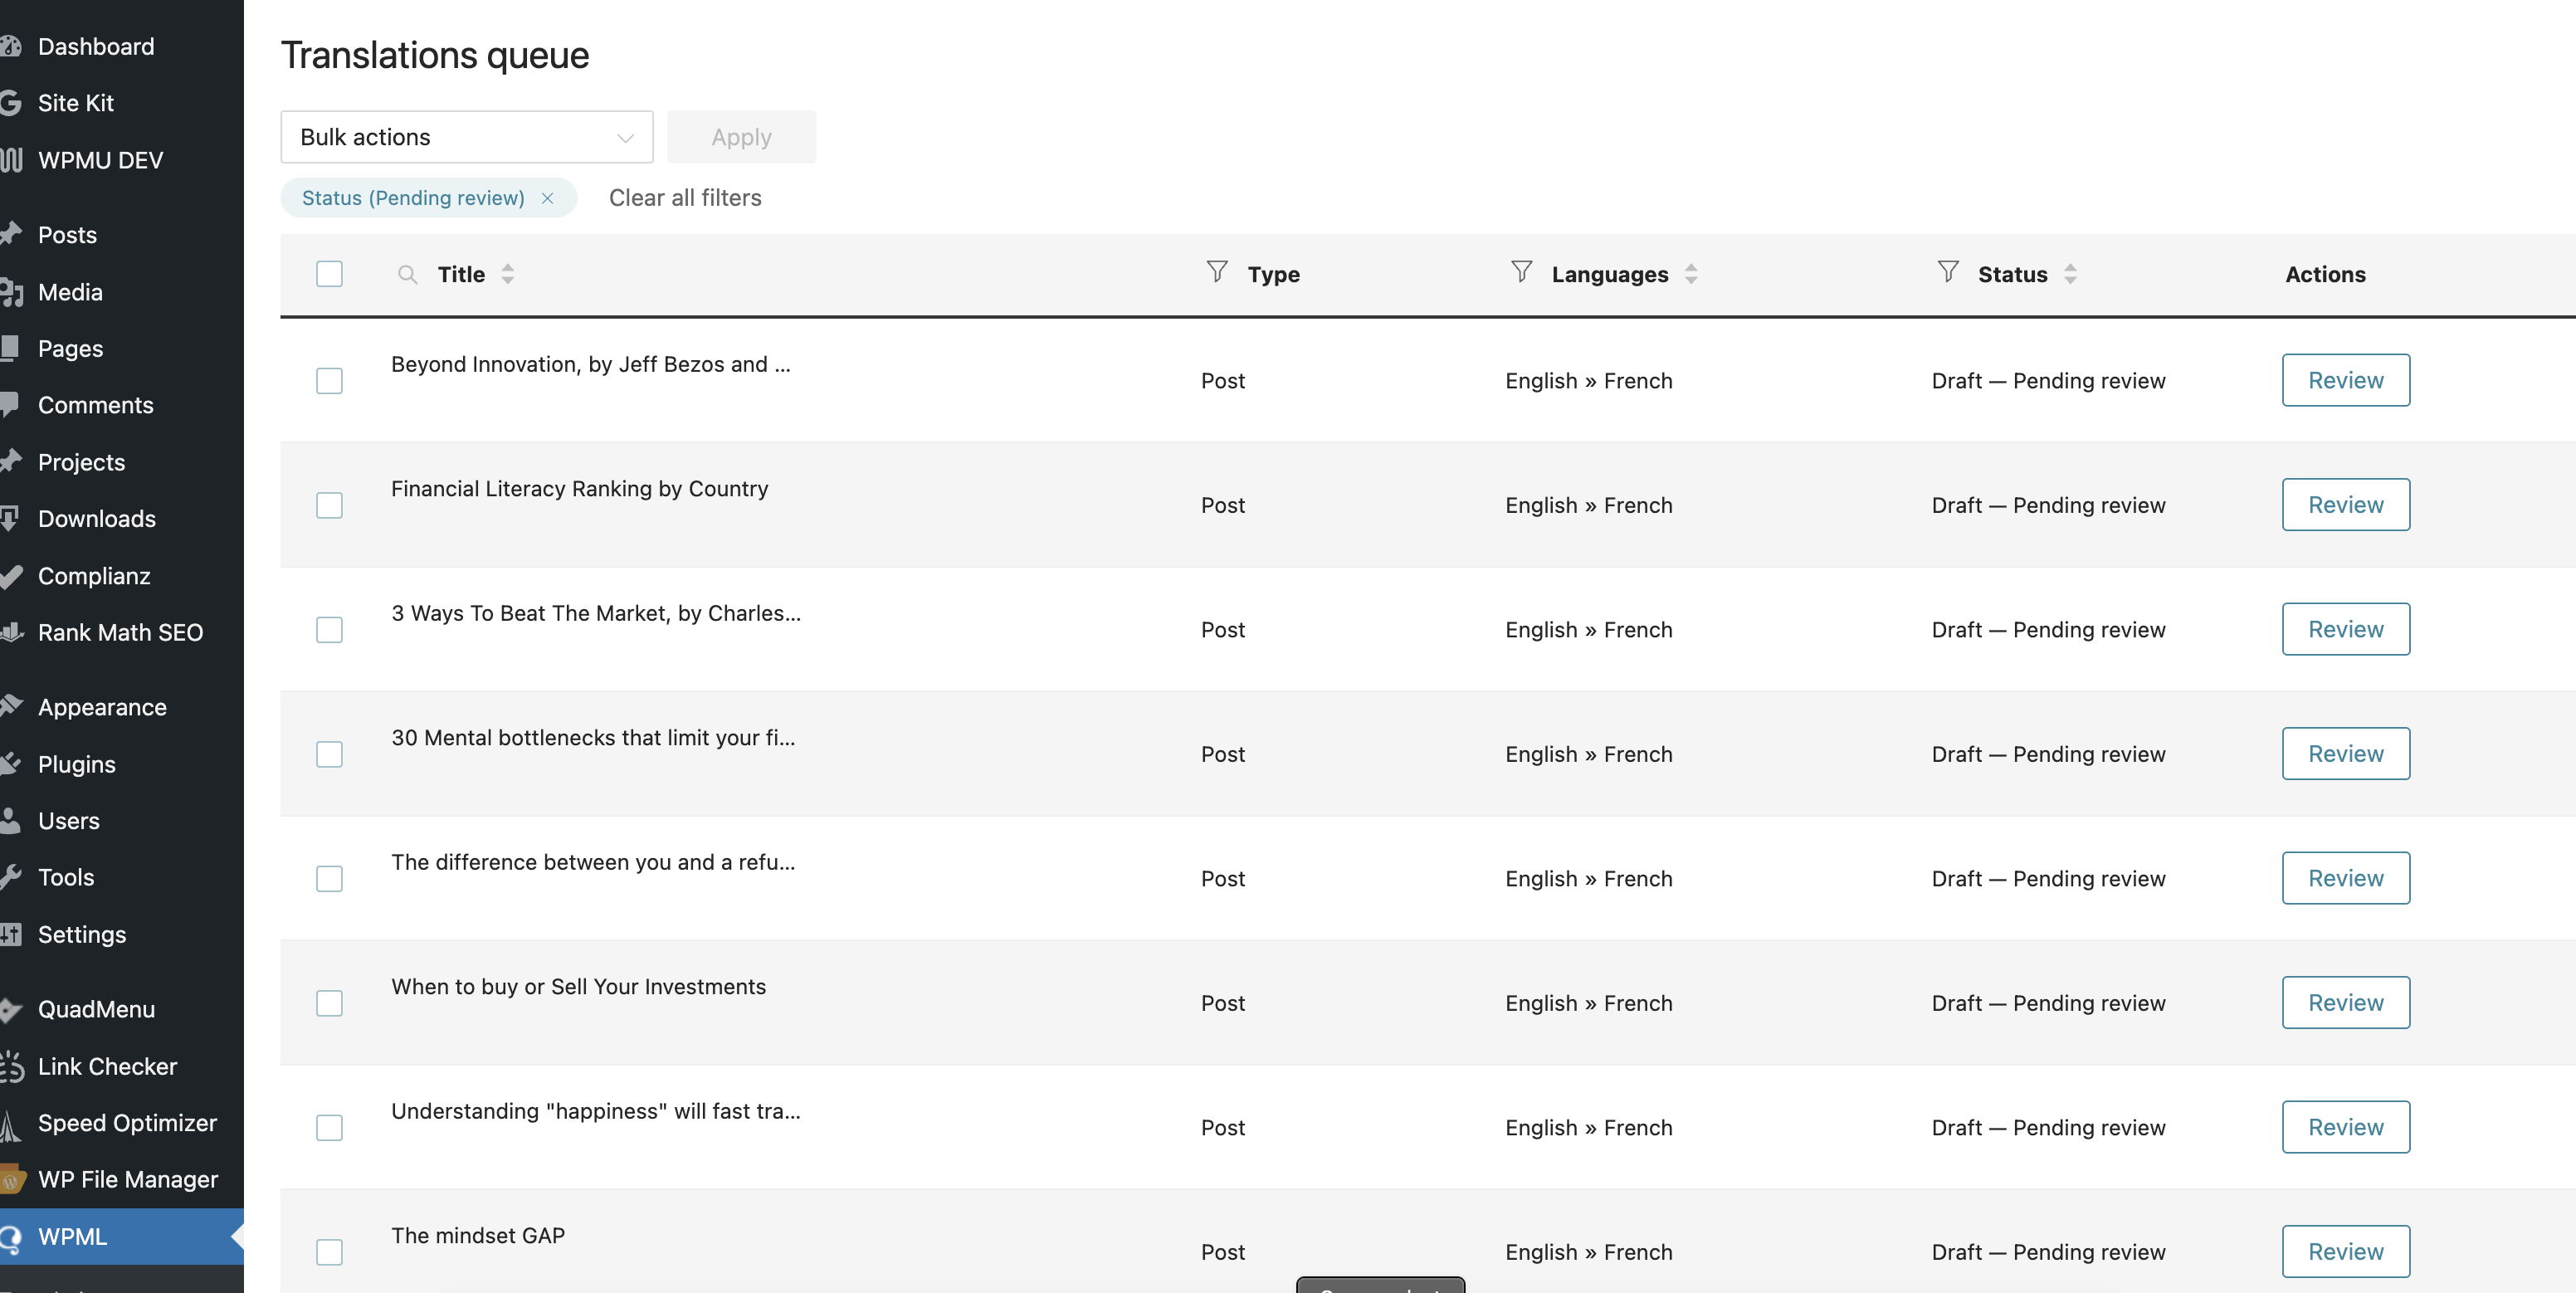Review the 3 Ways To Beat The Market translation
Viewport: 2576px width, 1293px height.
coord(2346,629)
